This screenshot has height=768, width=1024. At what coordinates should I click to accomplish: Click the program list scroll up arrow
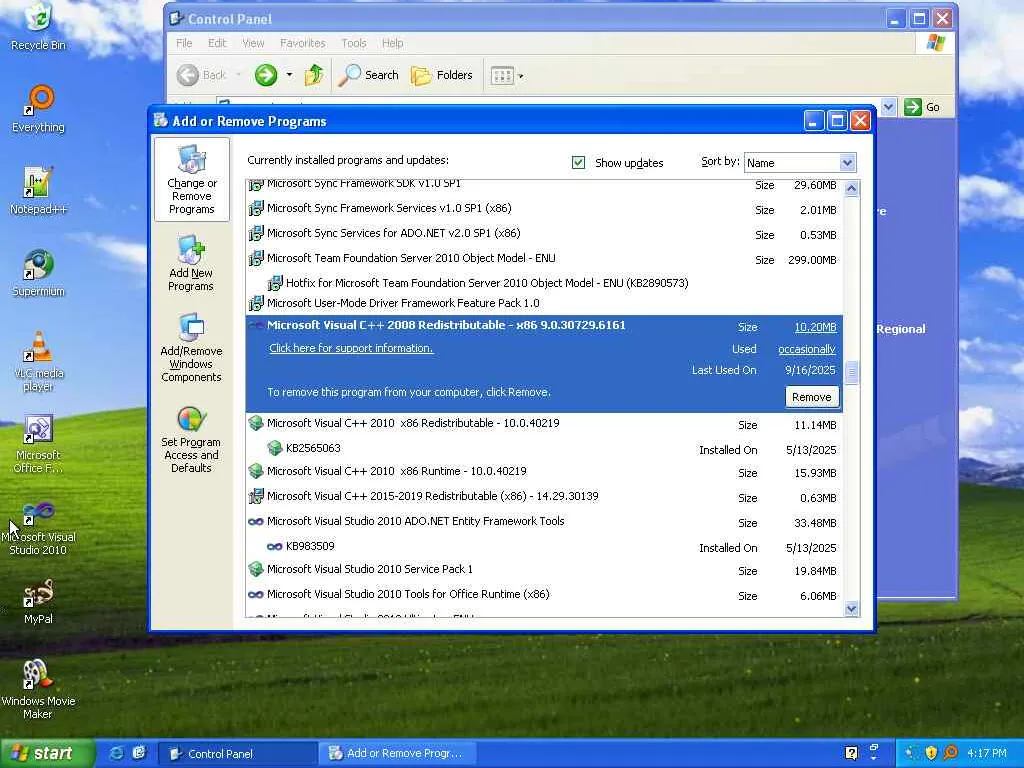[x=852, y=189]
